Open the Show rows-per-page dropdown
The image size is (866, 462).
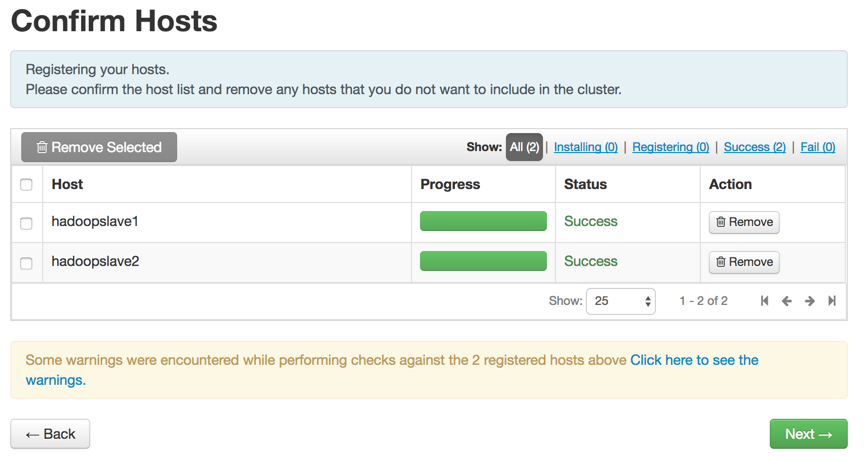[x=620, y=301]
